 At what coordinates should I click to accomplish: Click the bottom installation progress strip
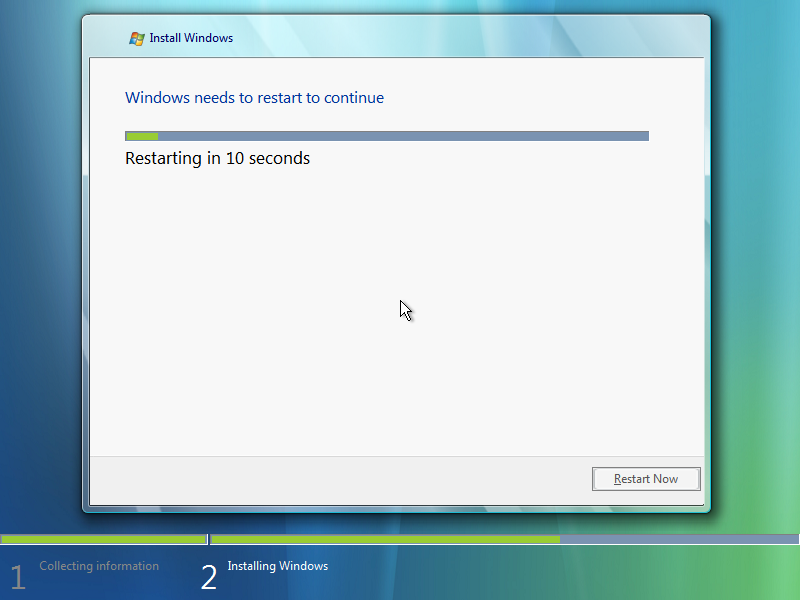(400, 539)
